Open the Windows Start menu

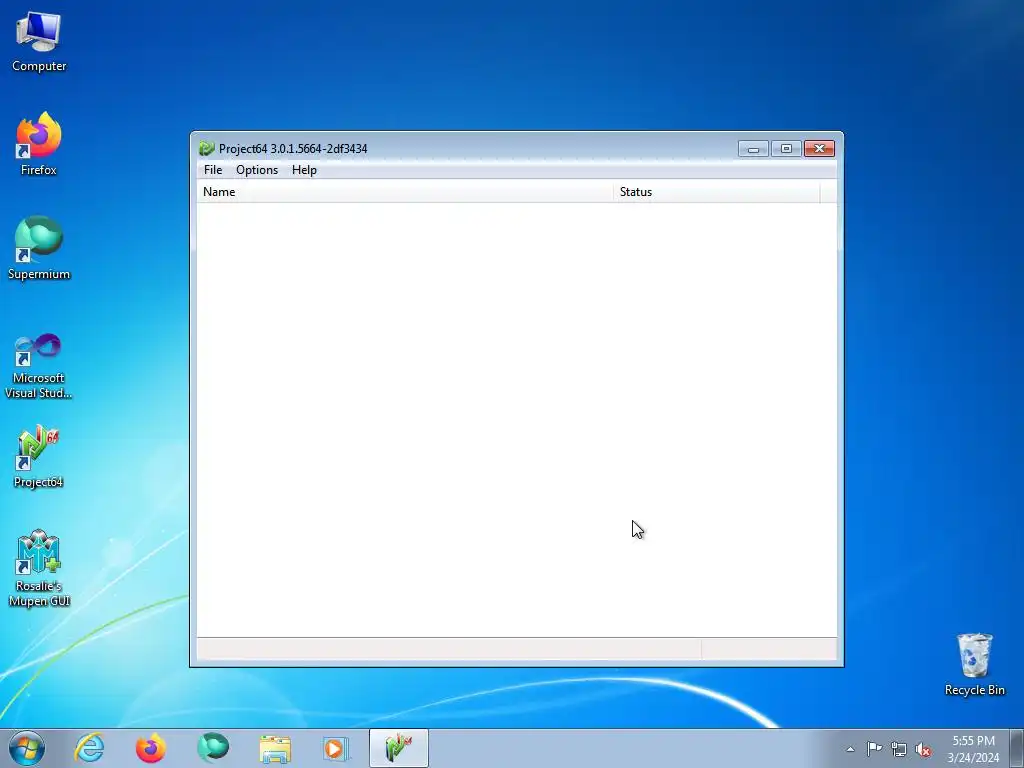pos(27,748)
